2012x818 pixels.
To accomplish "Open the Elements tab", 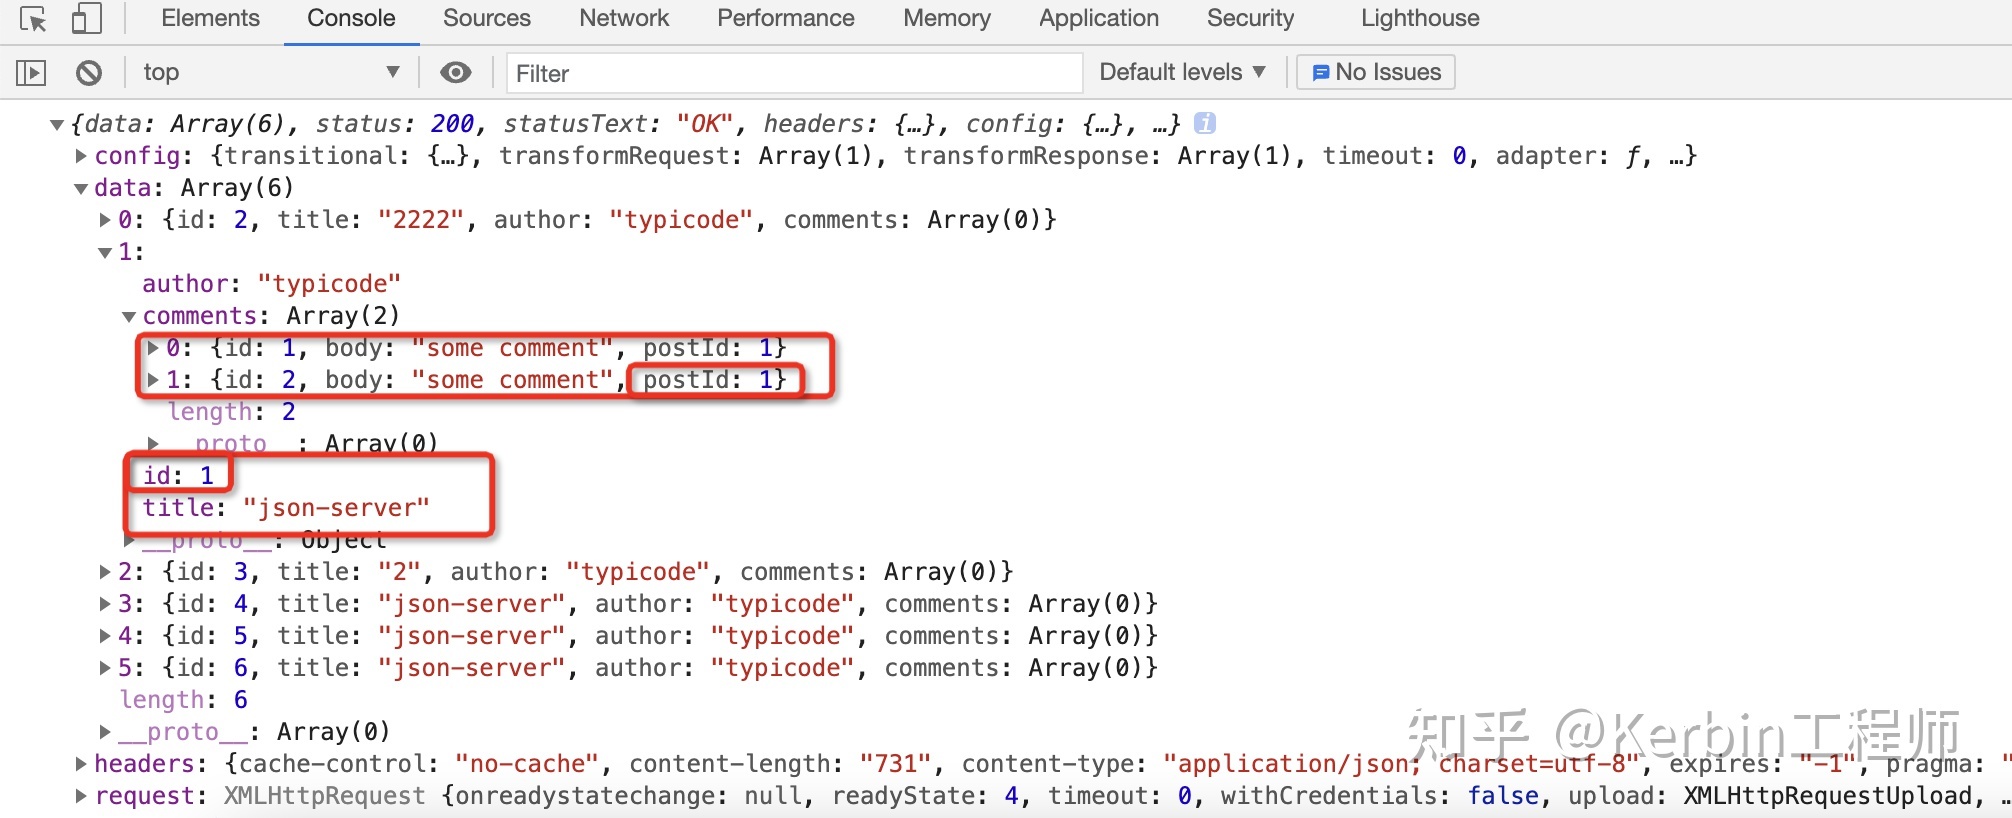I will click(x=210, y=18).
